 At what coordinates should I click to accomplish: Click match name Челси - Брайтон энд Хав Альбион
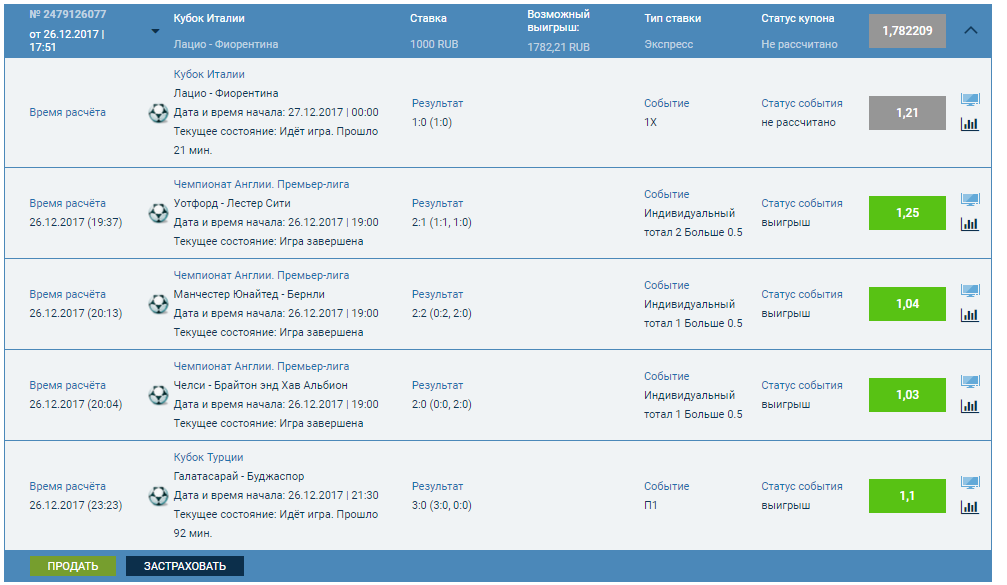261,386
